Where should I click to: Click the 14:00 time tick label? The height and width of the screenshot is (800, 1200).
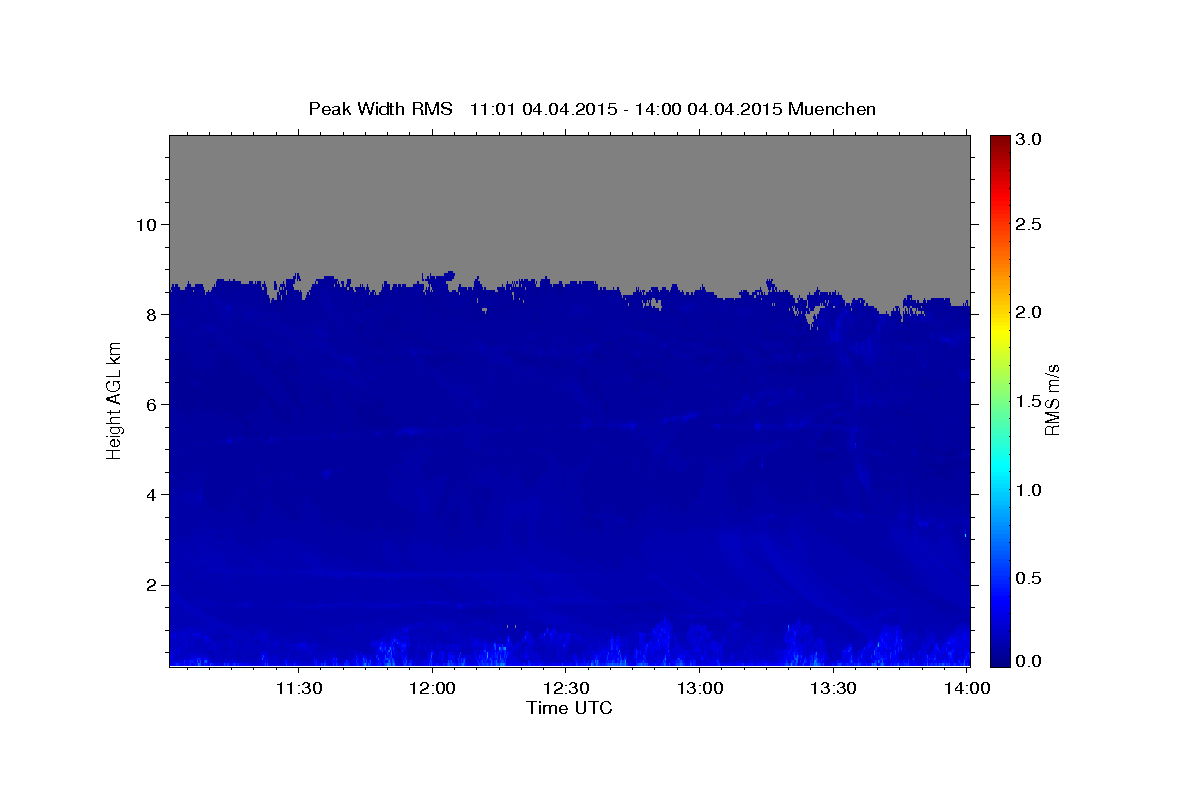coord(967,688)
